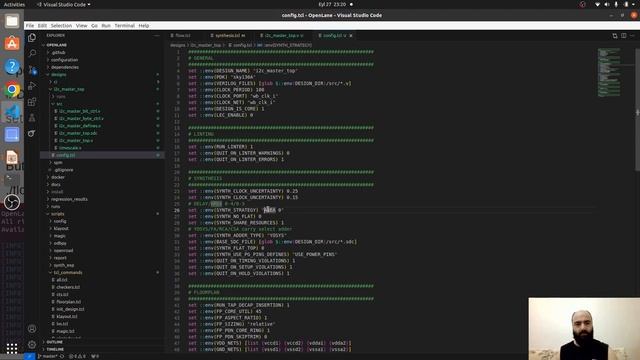
Task: Click the master branch indicator in the status bar
Action: pos(47,356)
